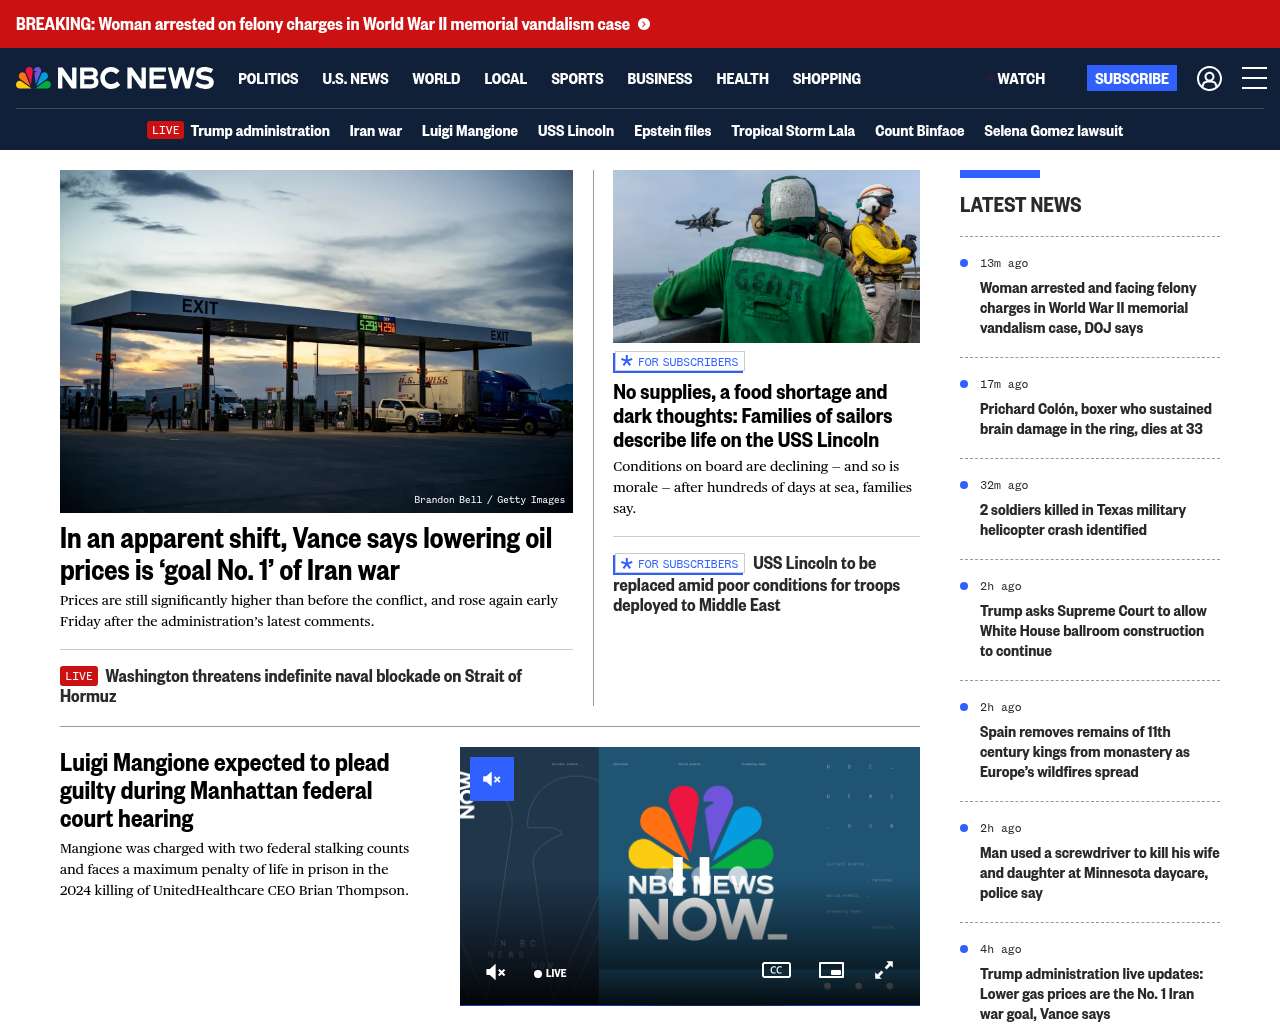Click the Brandon Bell / Getty Images credit

click(489, 500)
